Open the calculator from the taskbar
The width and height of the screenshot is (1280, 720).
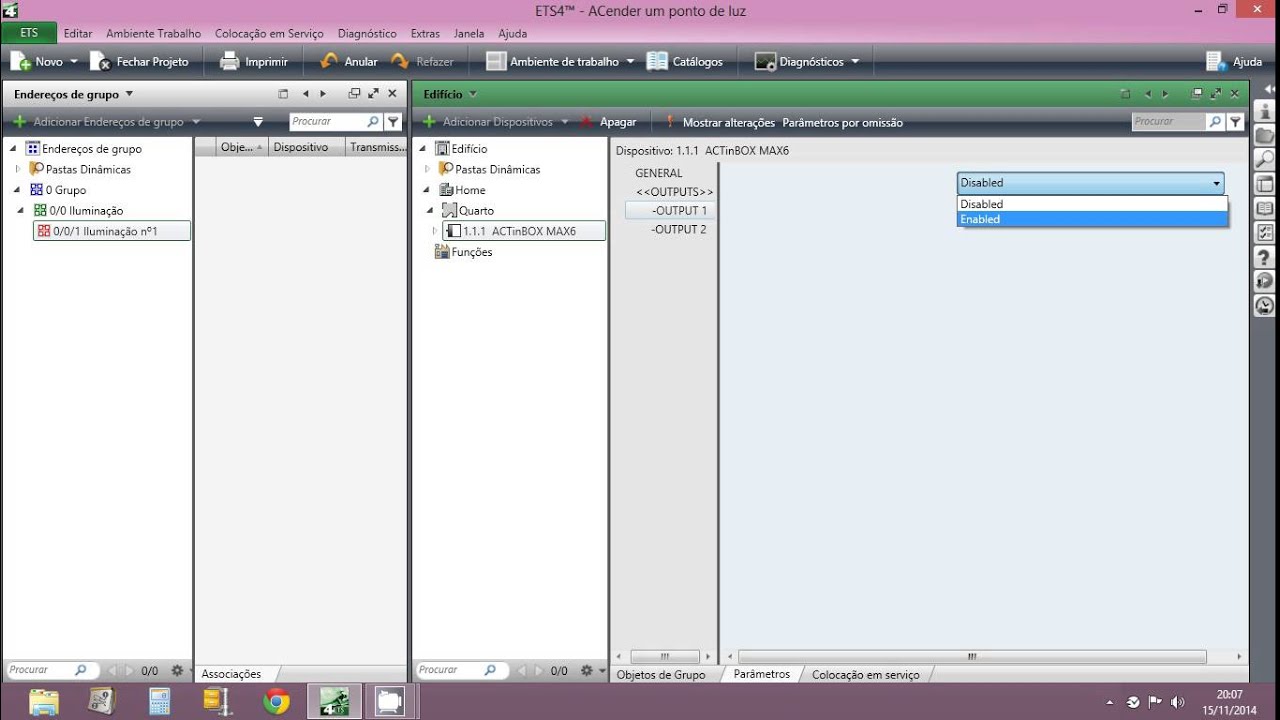click(160, 701)
